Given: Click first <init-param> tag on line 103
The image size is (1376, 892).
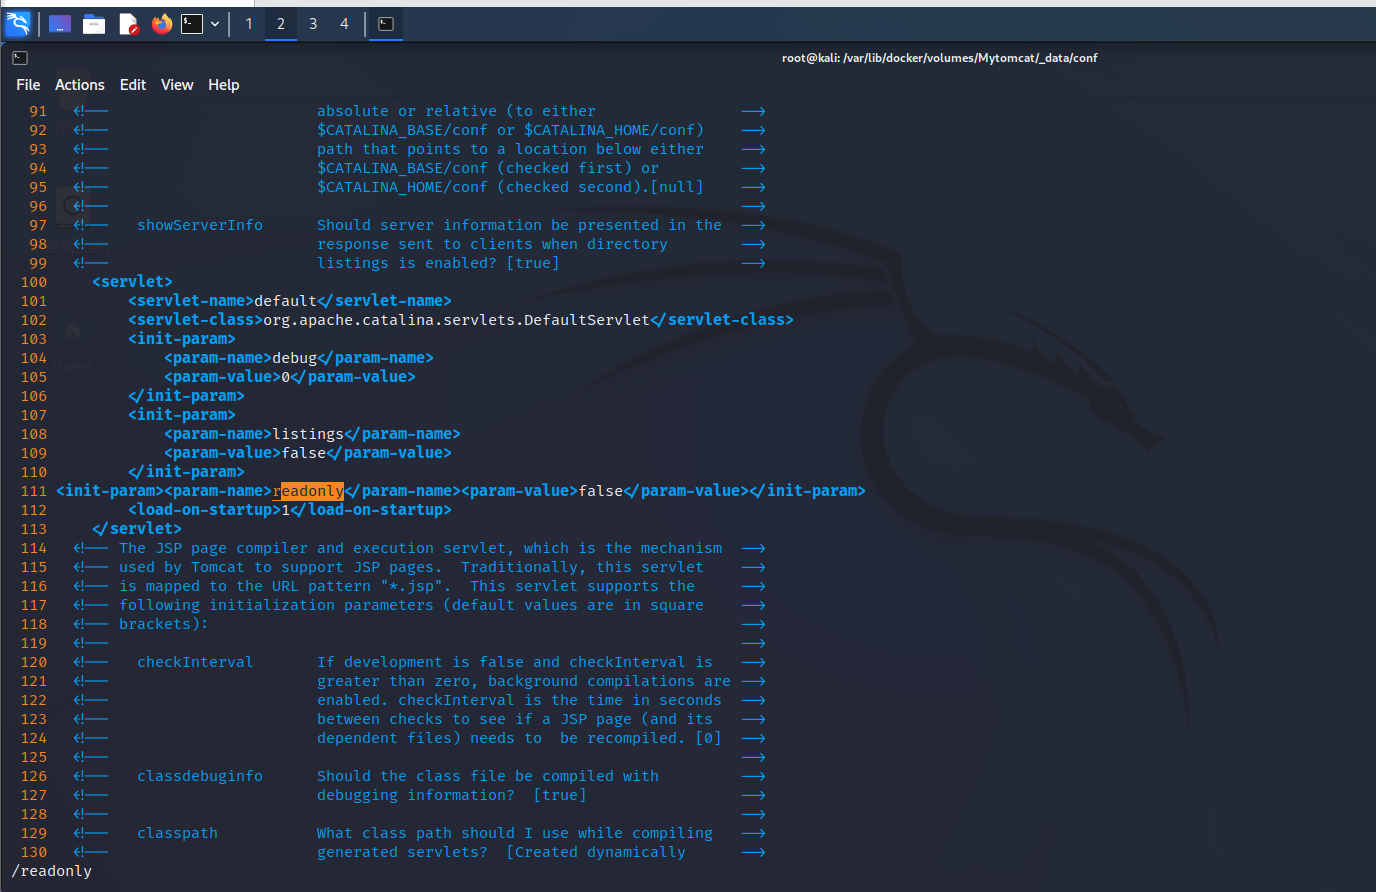Looking at the screenshot, I should (182, 339).
